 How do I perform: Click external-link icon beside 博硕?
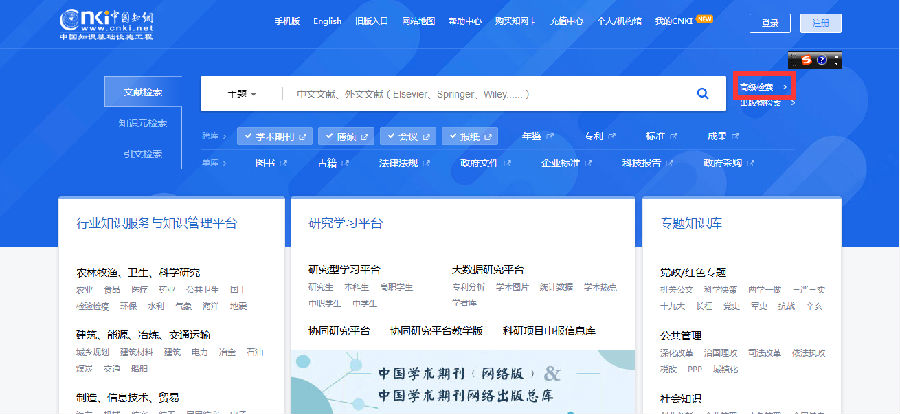click(x=364, y=137)
